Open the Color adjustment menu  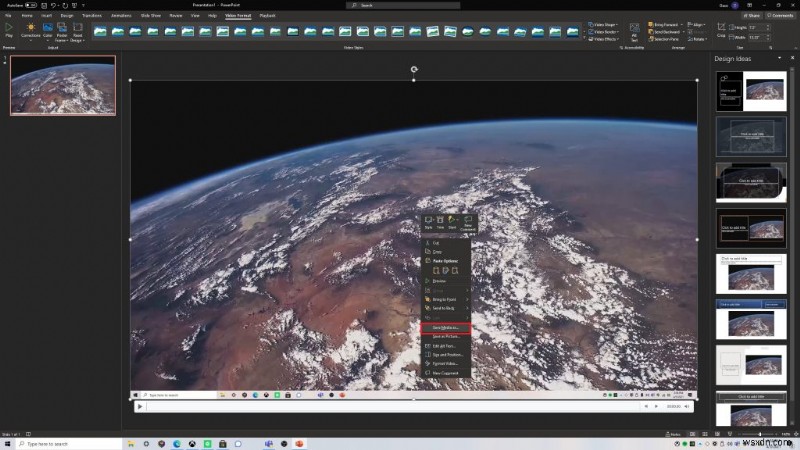(47, 30)
